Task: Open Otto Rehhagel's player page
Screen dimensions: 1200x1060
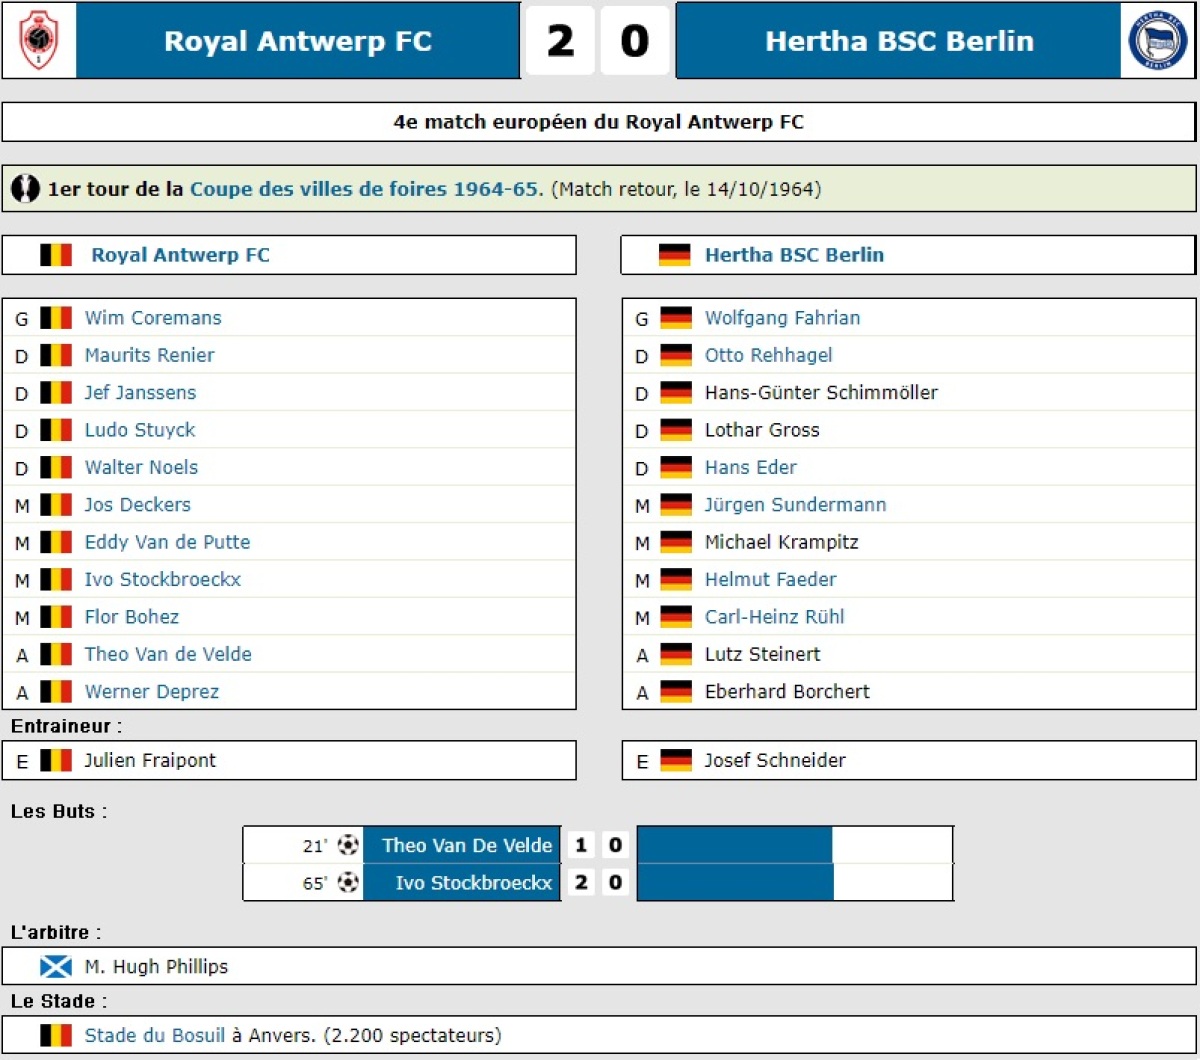Action: [768, 355]
